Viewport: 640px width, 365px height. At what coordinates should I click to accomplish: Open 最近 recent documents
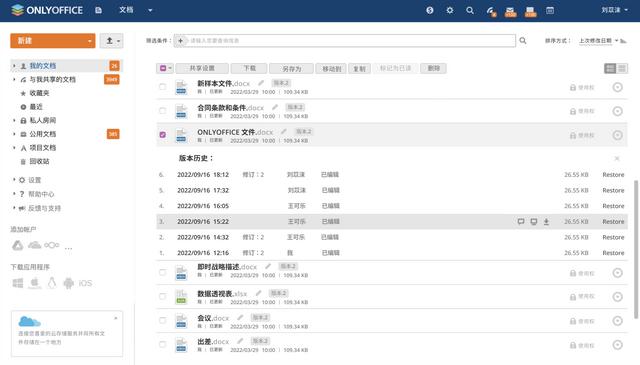[36, 107]
